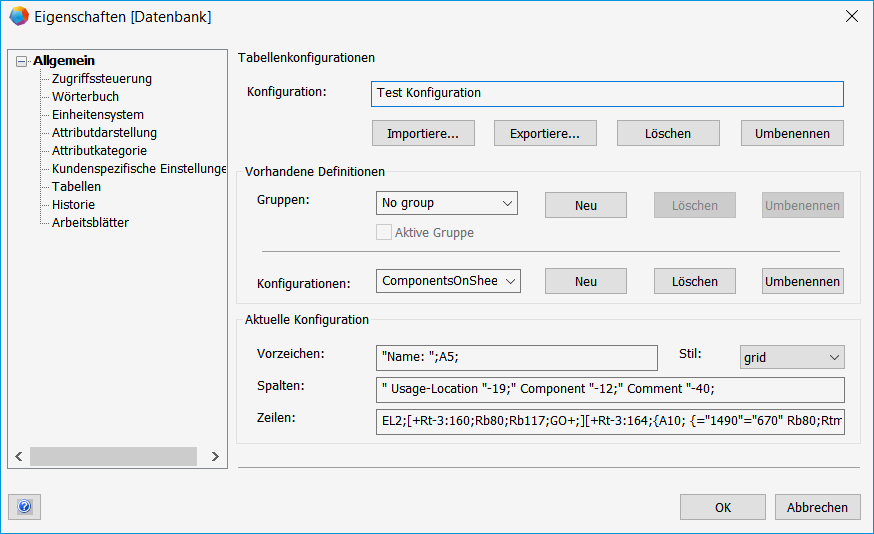Close the Eigenschaften dialog window
874x534 pixels.
coord(851,16)
